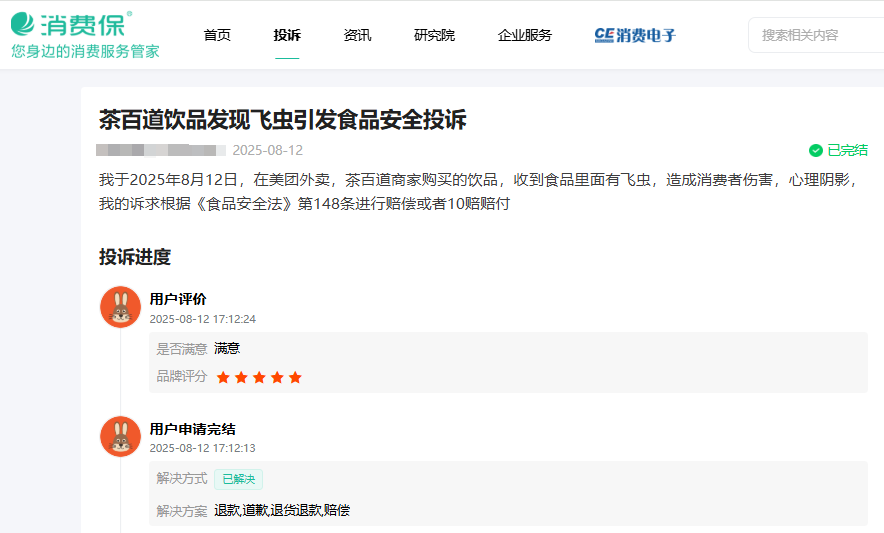
Task: Click the 已解决 tag
Action: [x=238, y=479]
